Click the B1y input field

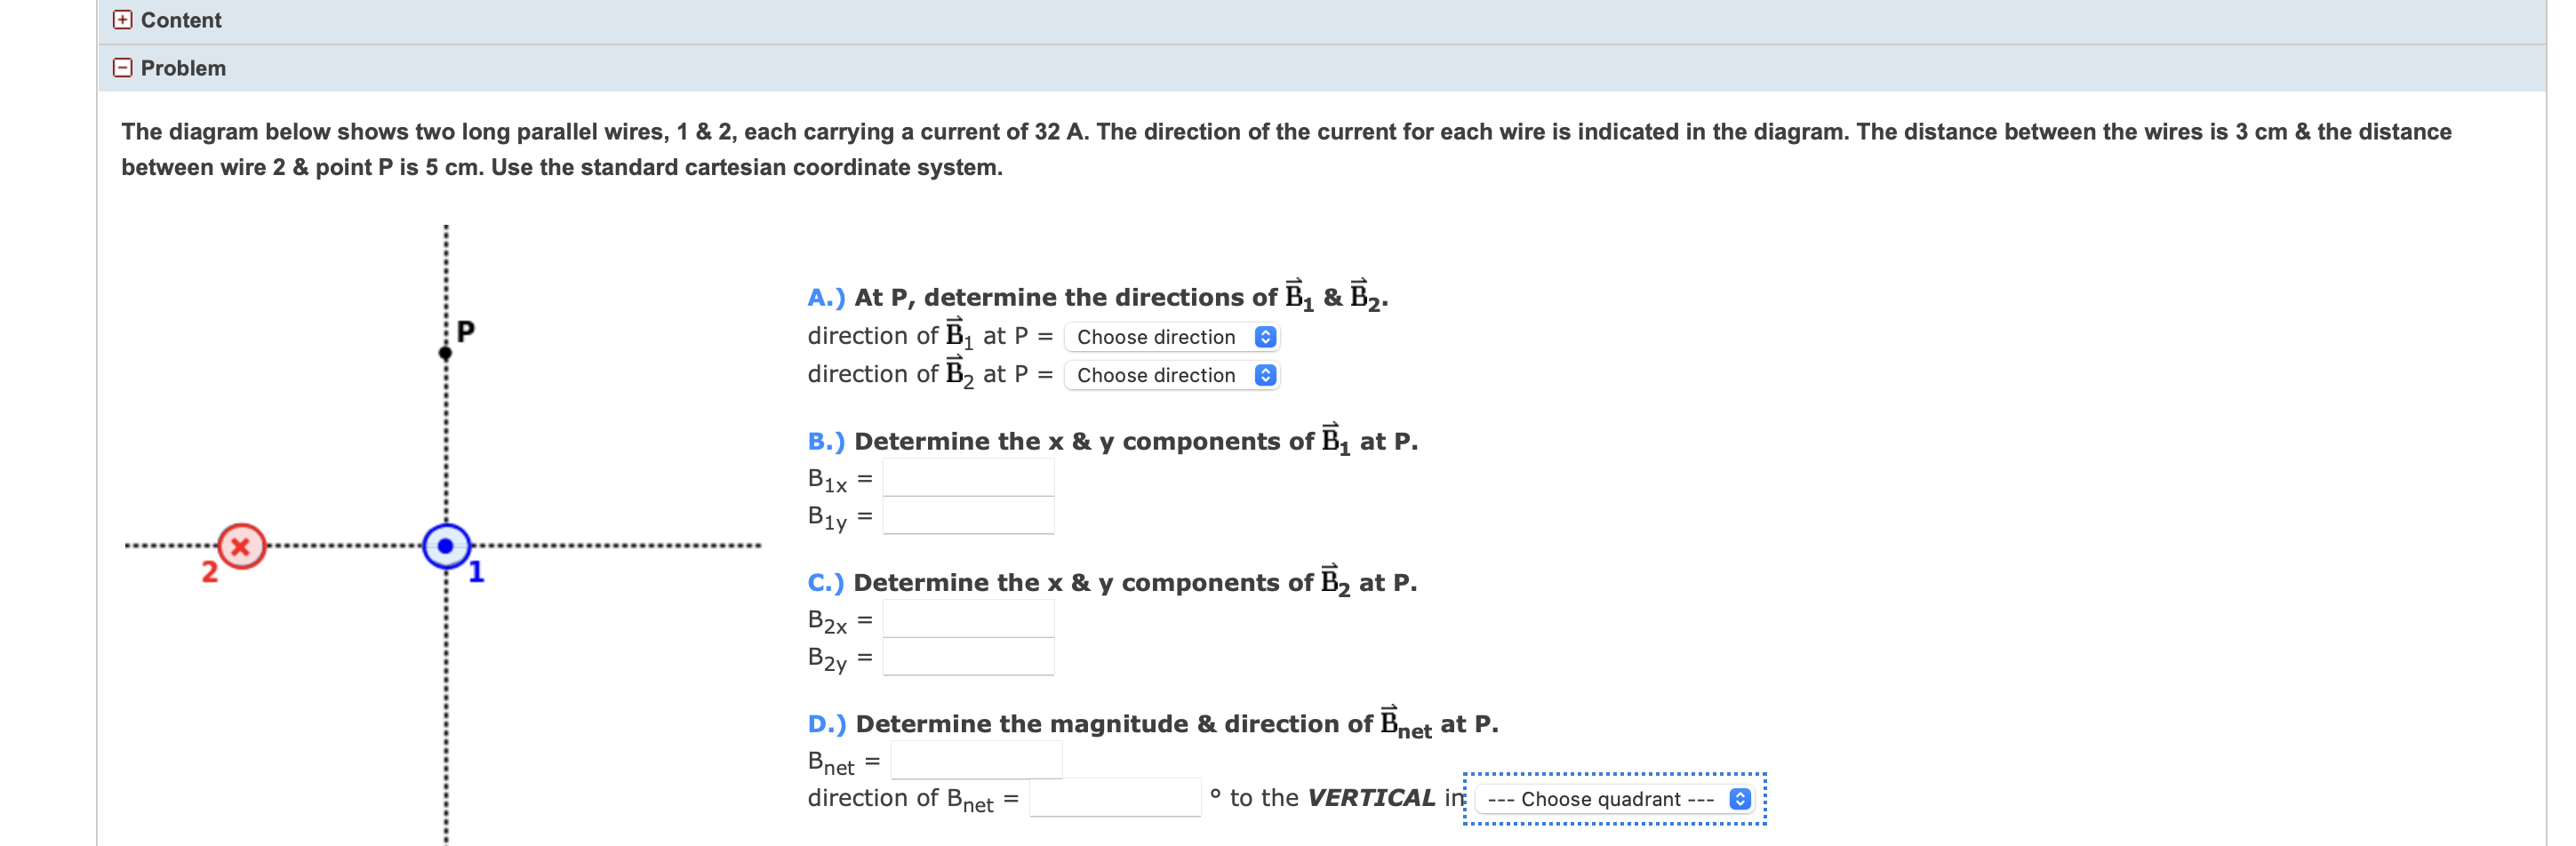click(967, 517)
